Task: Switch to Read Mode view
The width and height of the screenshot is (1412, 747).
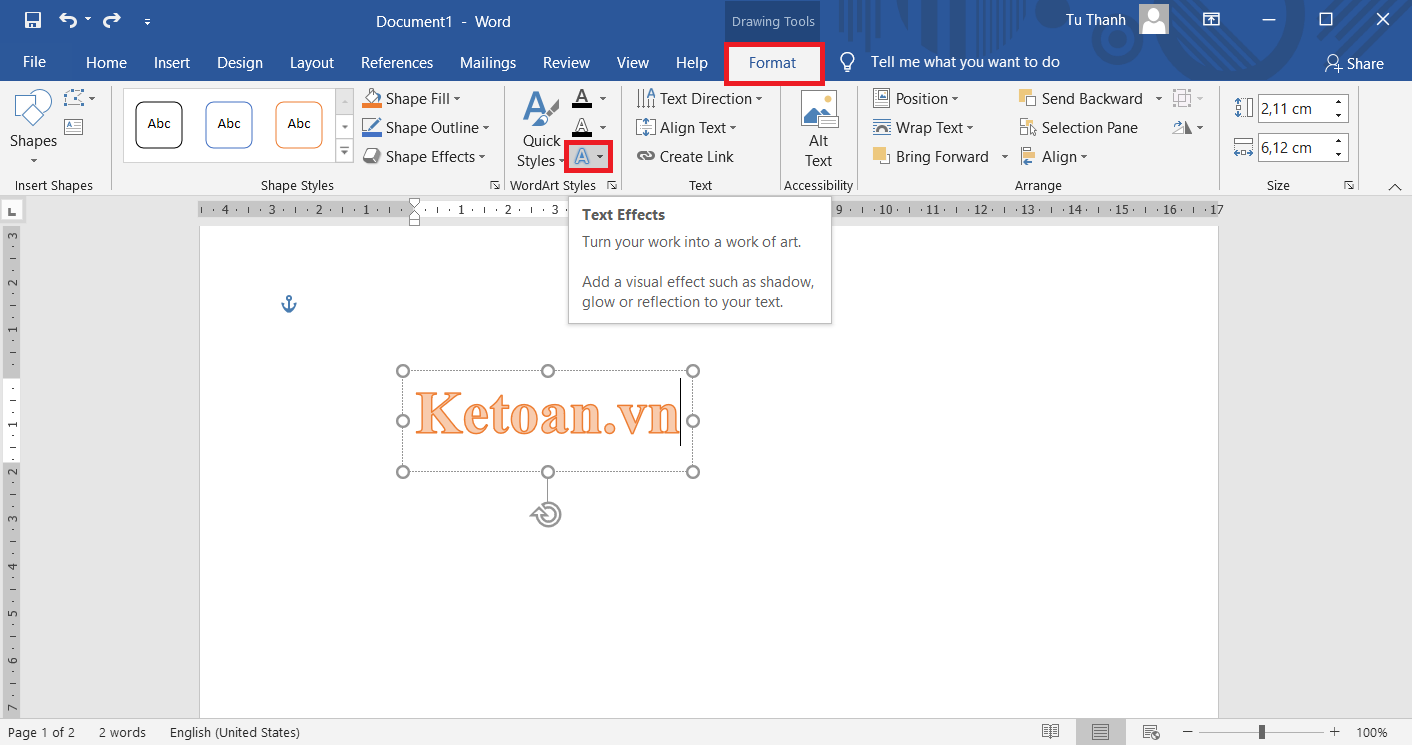Action: (x=1050, y=732)
